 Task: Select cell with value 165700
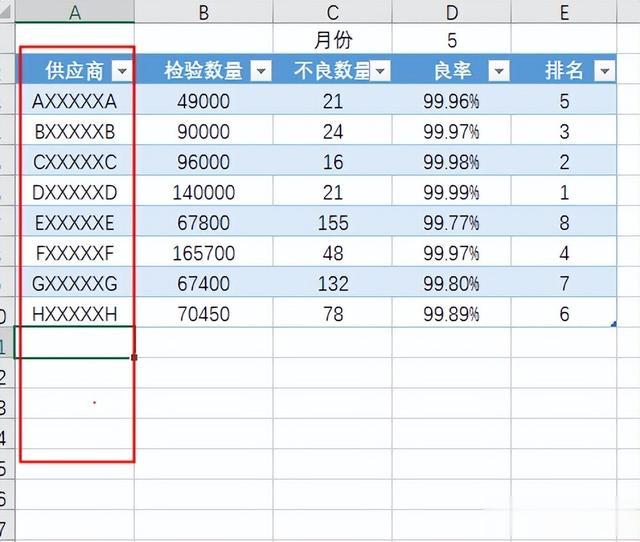pos(204,252)
